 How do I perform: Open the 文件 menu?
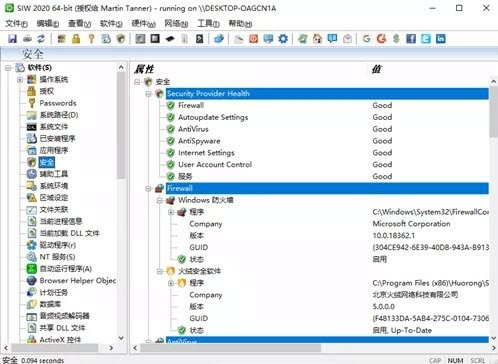(16, 24)
